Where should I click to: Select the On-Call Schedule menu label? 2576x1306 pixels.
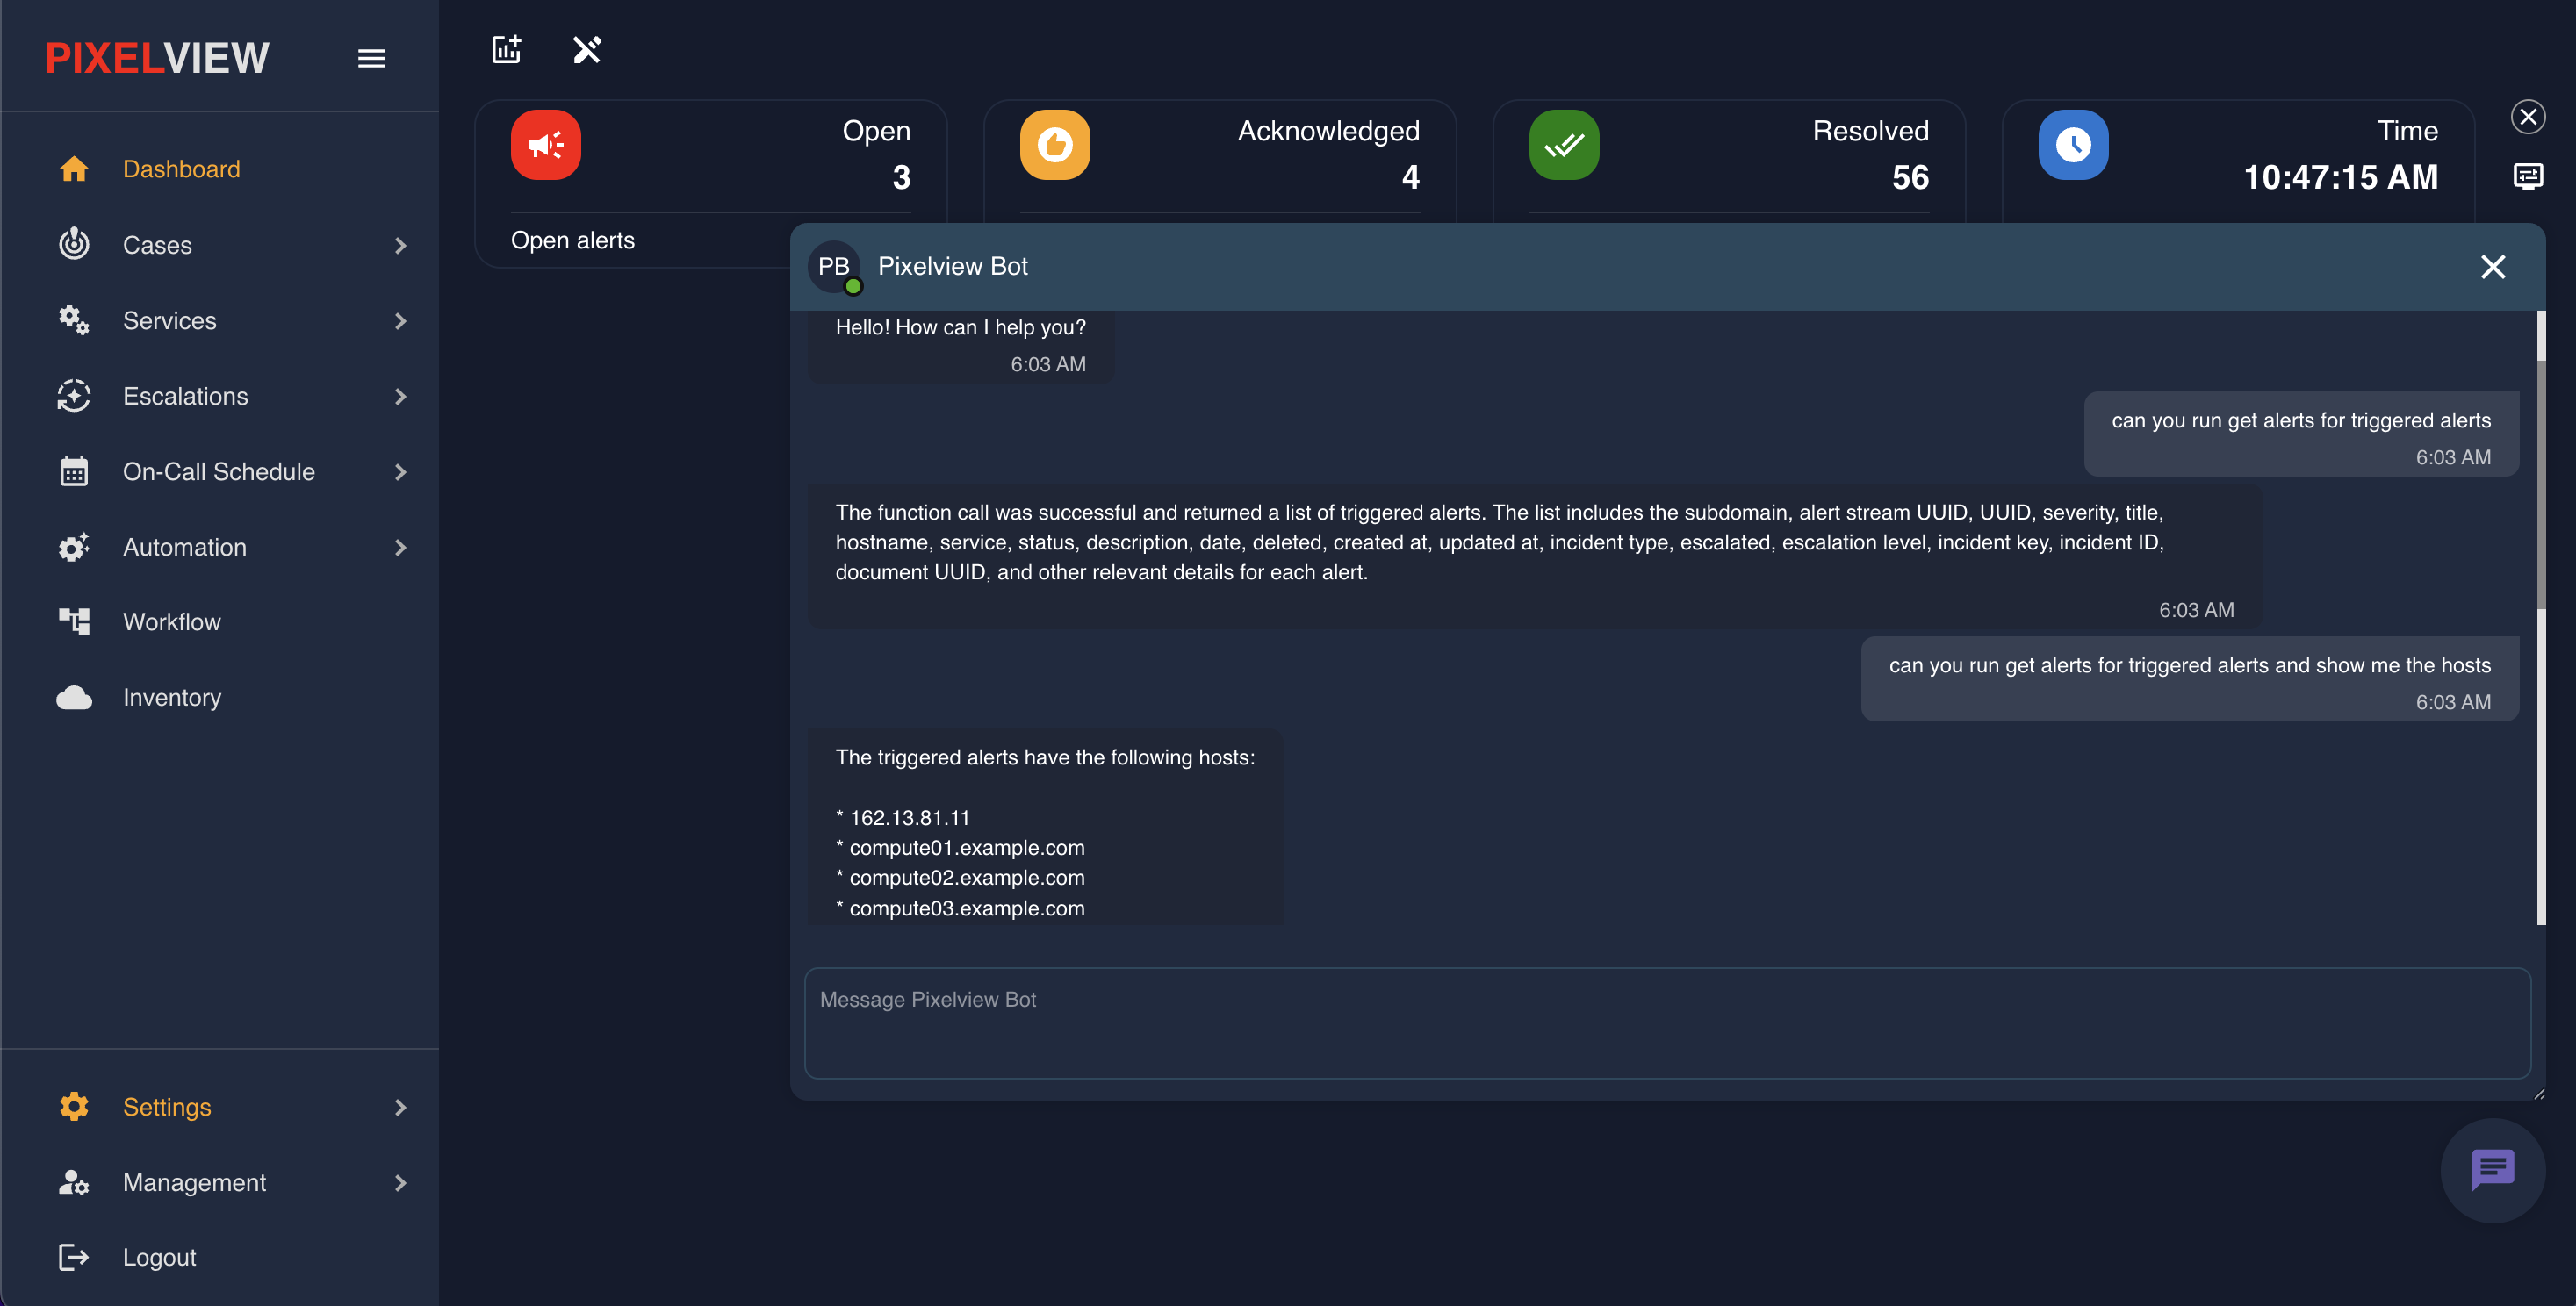(x=219, y=472)
